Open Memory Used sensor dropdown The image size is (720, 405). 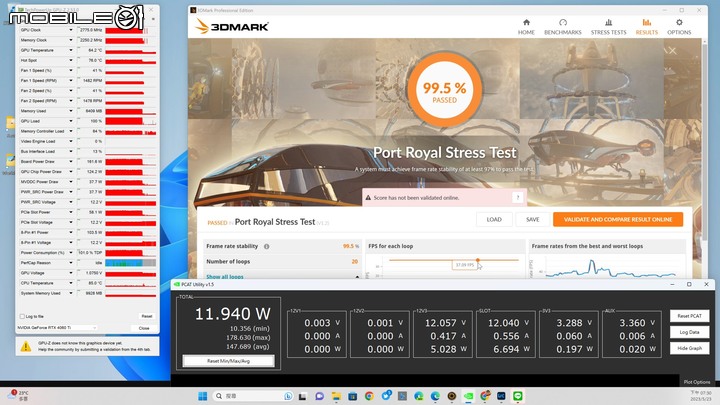71,111
